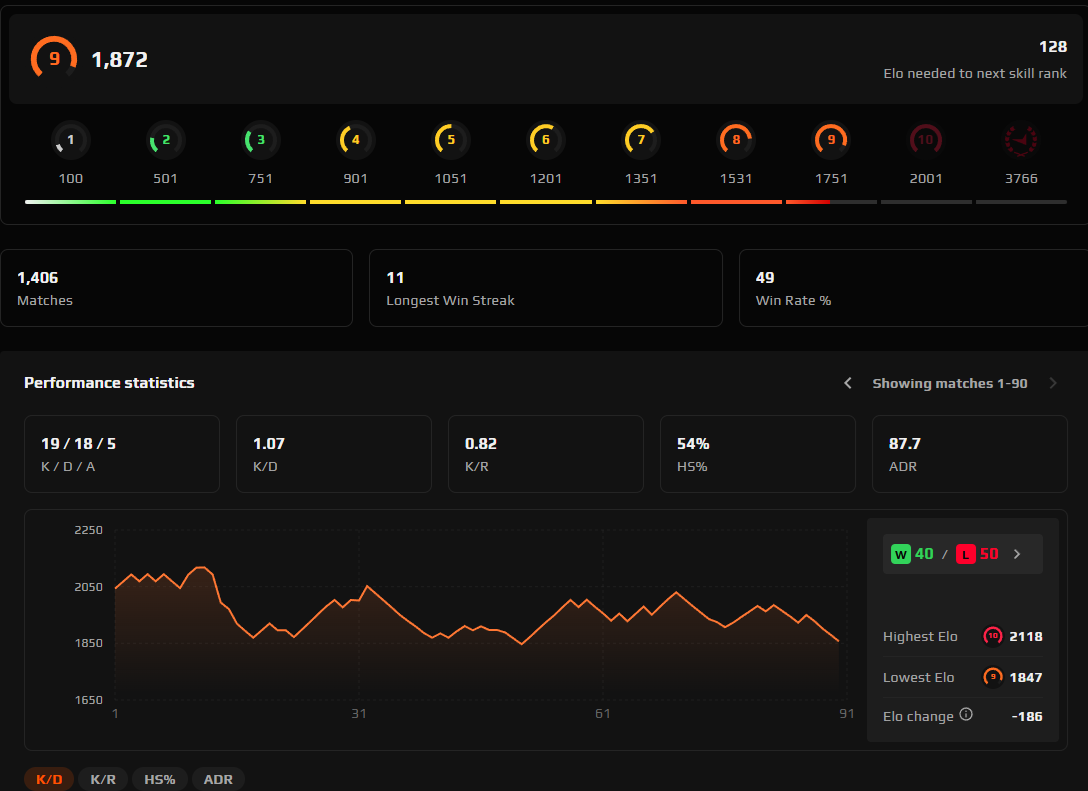1088x791 pixels.
Task: Open the Win Rate % card
Action: click(x=913, y=288)
